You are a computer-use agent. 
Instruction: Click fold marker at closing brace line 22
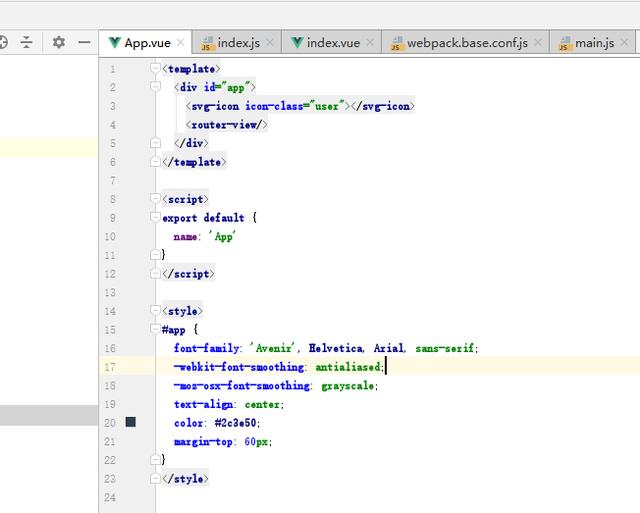pos(155,460)
